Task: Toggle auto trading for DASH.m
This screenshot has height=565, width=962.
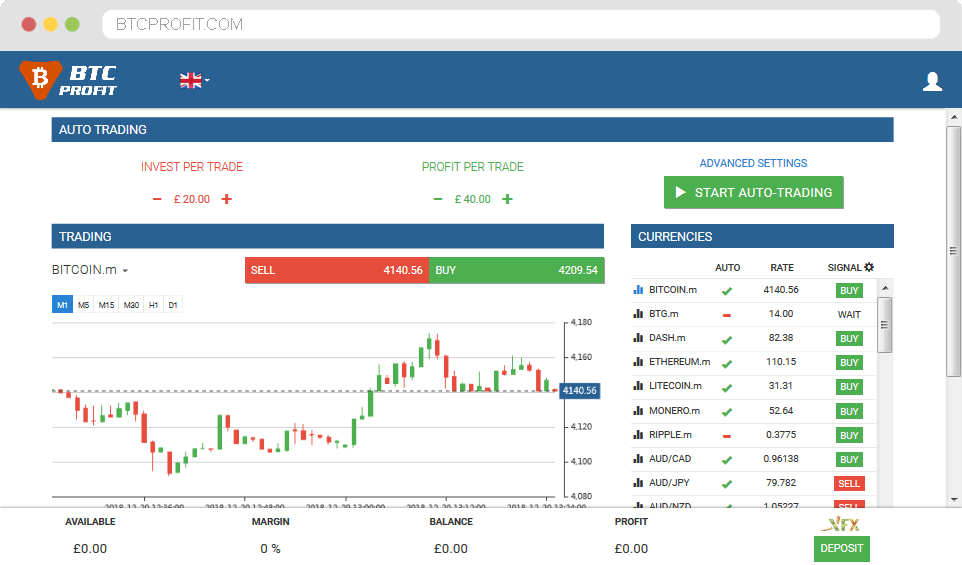Action: 727,339
